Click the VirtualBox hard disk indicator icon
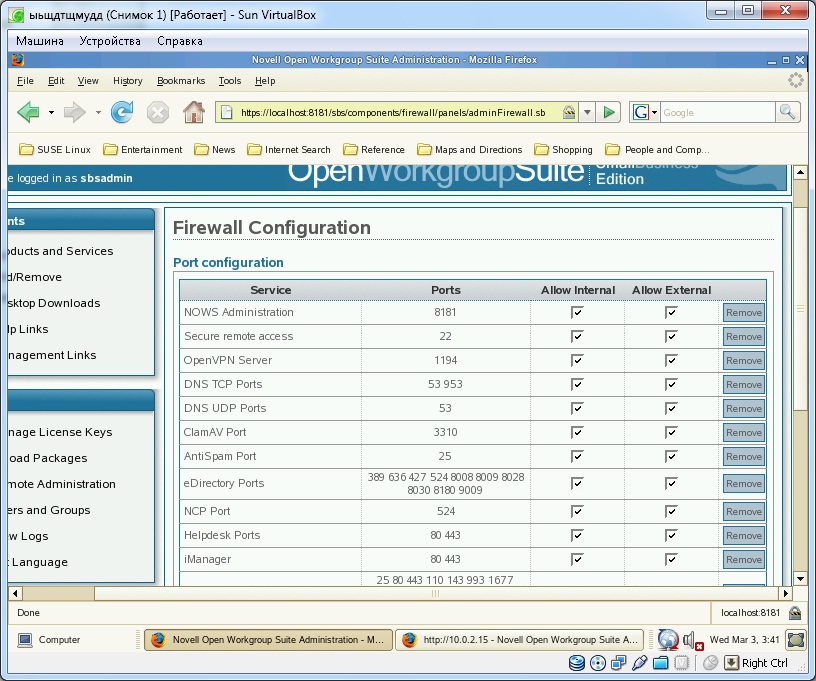 [x=577, y=663]
